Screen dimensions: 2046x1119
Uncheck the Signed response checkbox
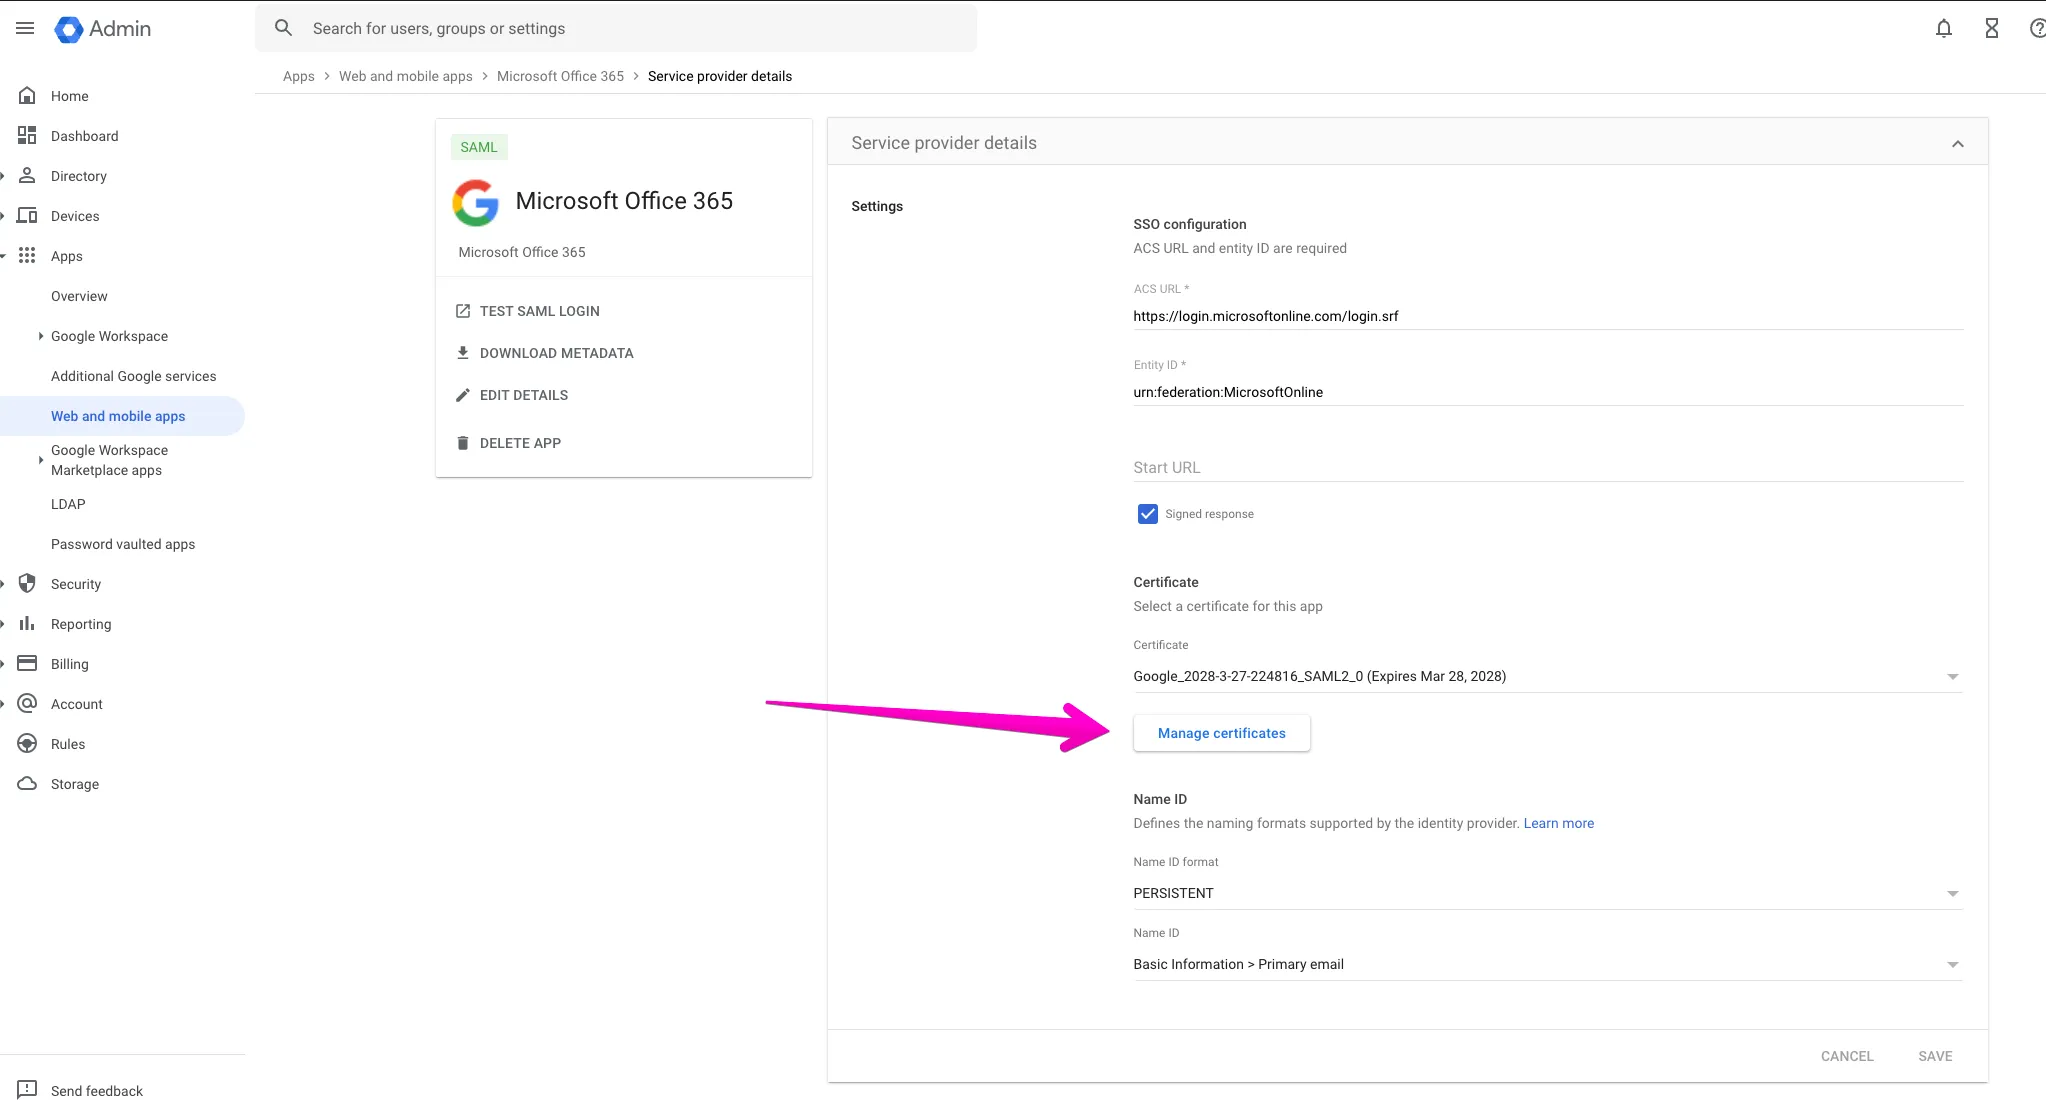pos(1147,514)
